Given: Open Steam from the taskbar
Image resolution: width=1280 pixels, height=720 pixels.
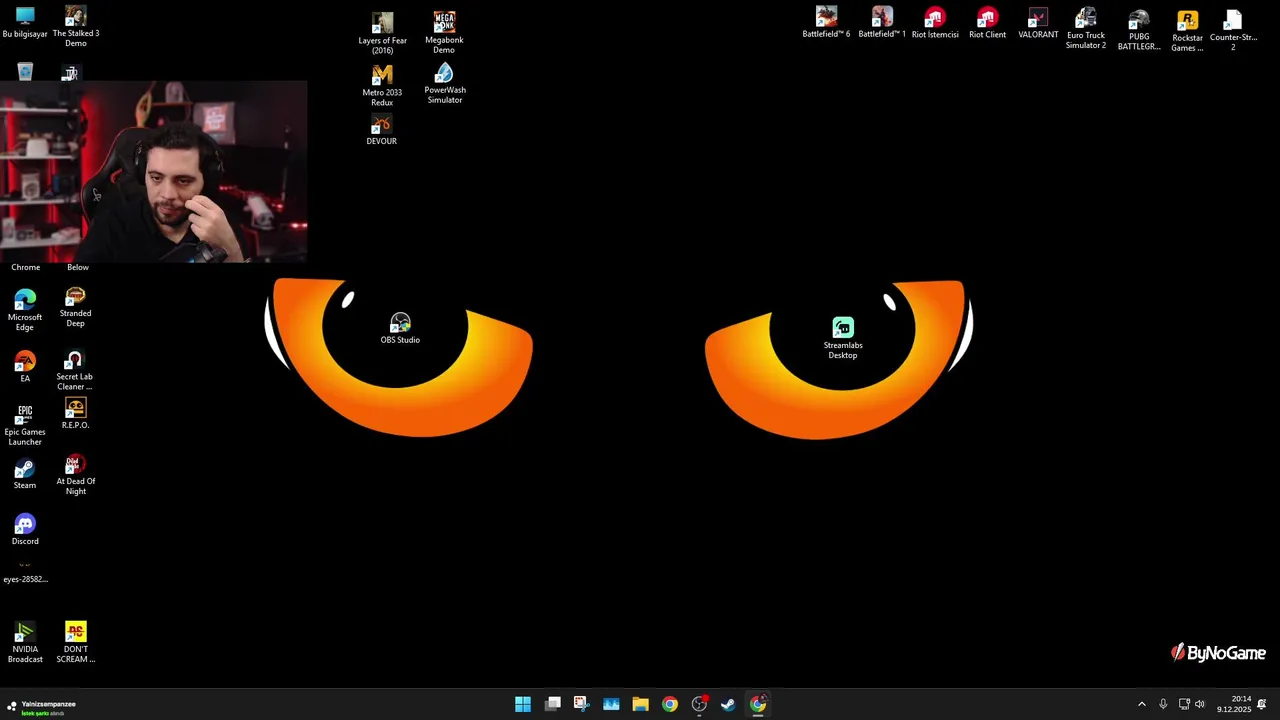Looking at the screenshot, I should pos(728,704).
